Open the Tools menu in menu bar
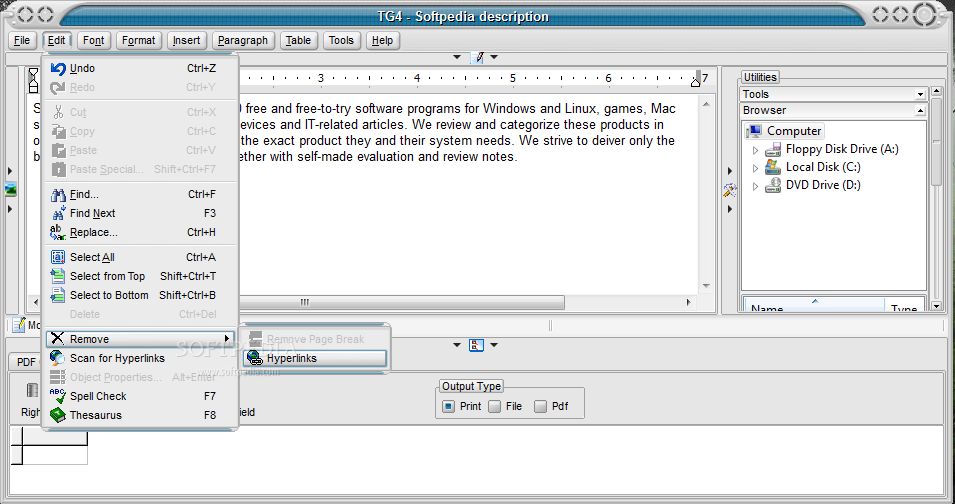The width and height of the screenshot is (955, 504). [x=341, y=41]
